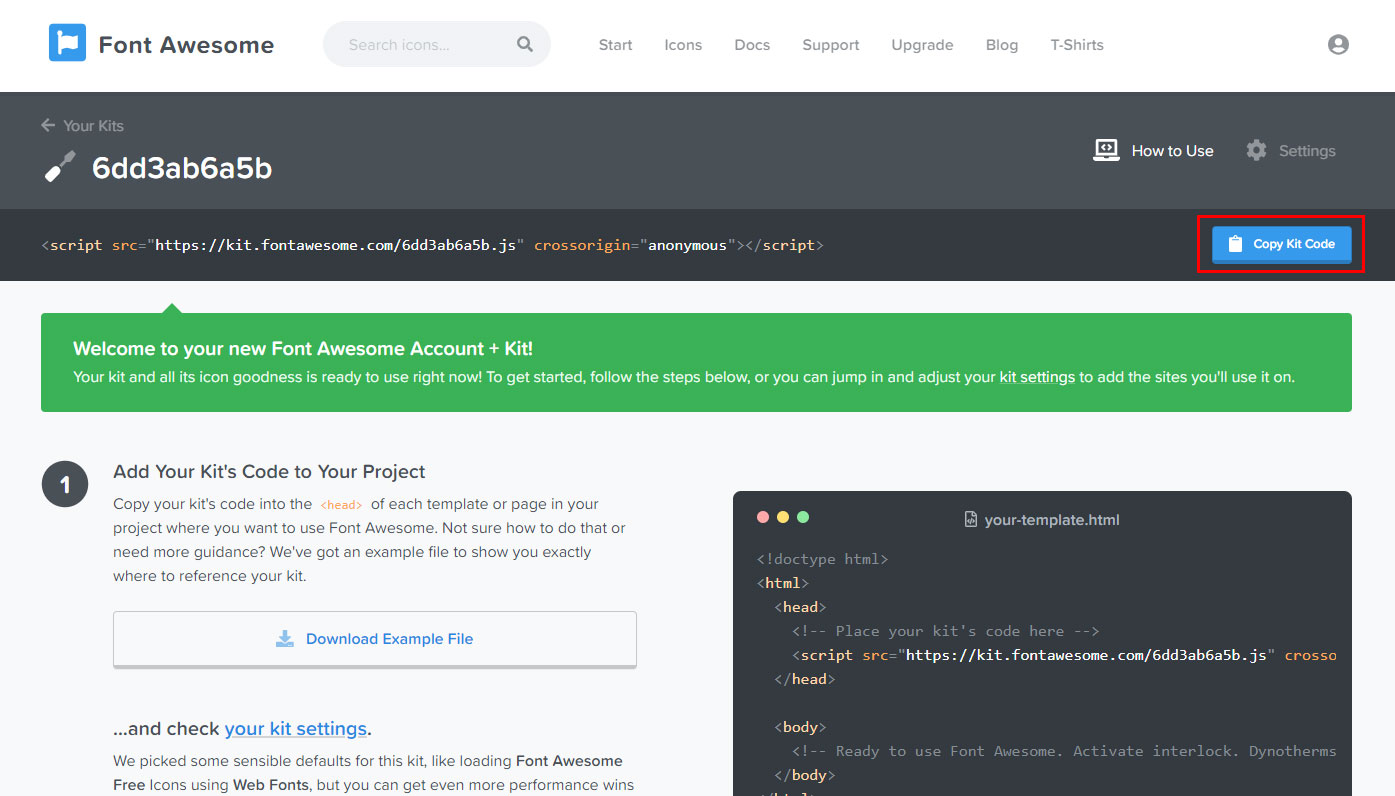
Task: Select Upgrade in the top navigation
Action: [x=922, y=45]
